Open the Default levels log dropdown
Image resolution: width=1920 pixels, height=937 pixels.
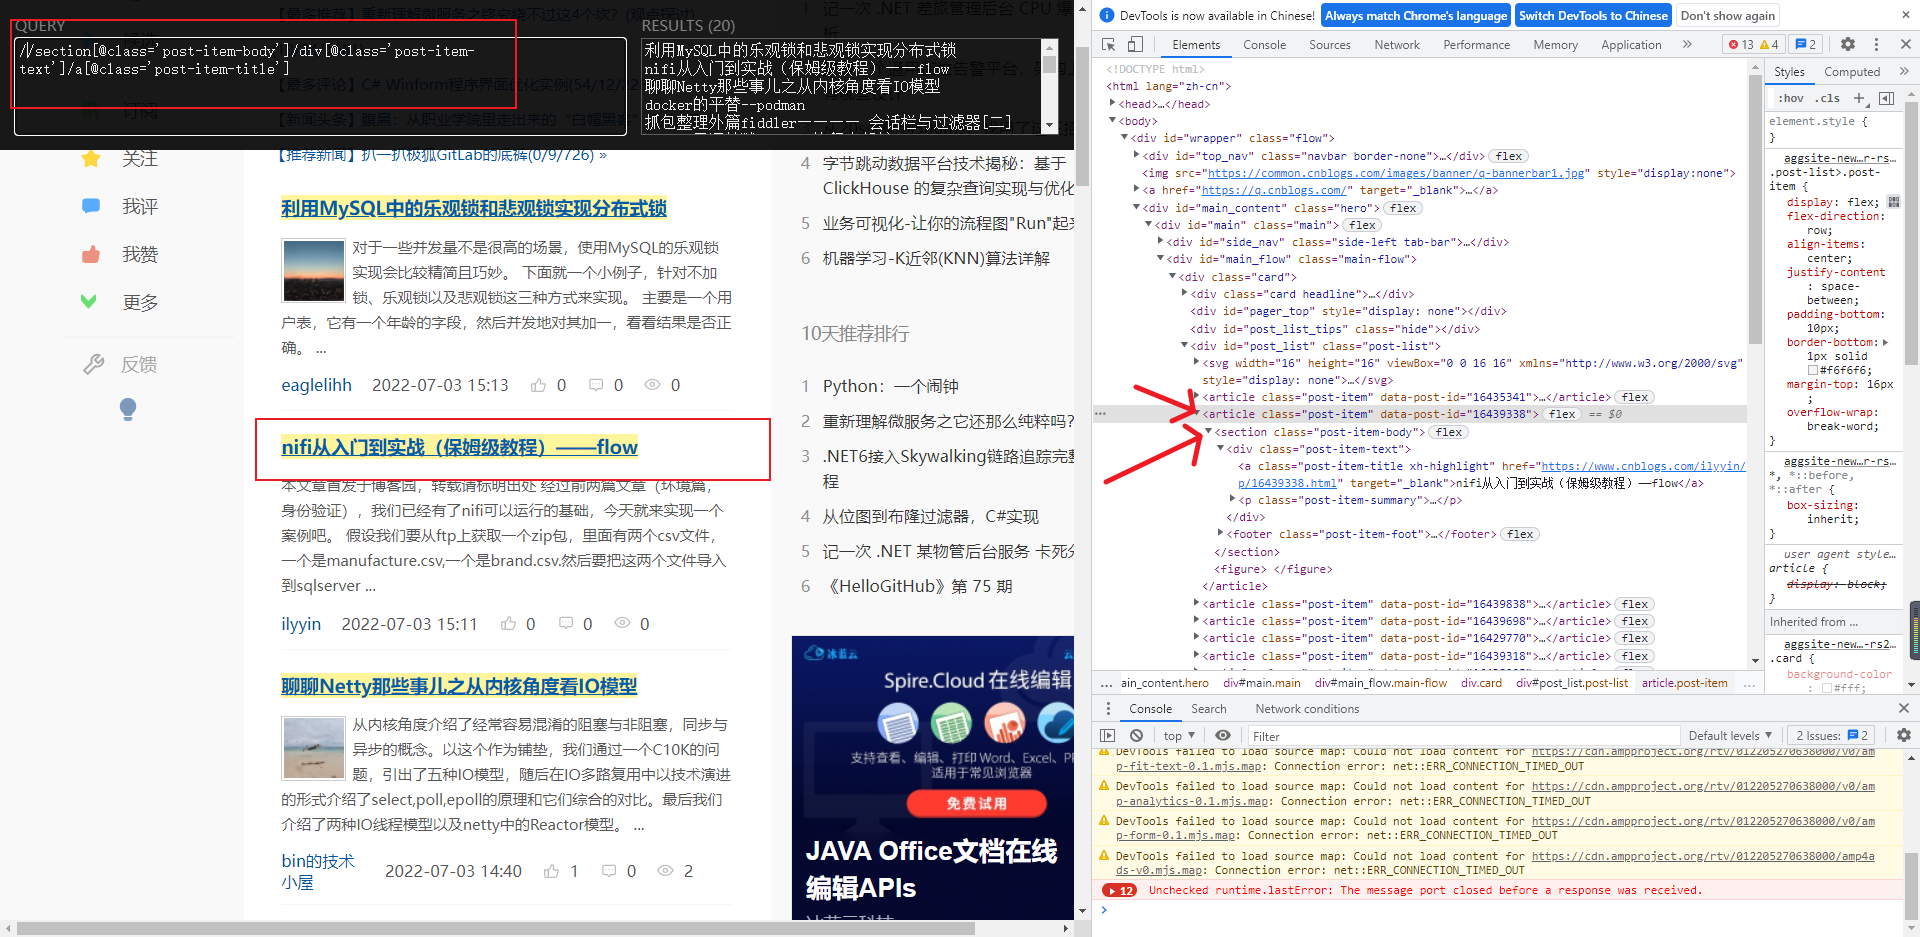[1730, 735]
